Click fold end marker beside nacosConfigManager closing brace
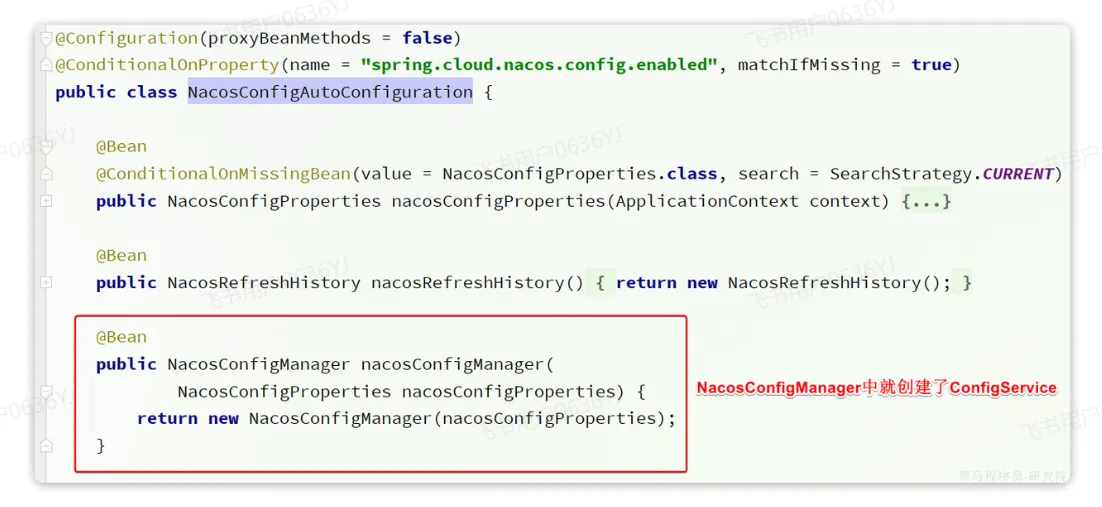This screenshot has height=507, width=1102. 46,446
